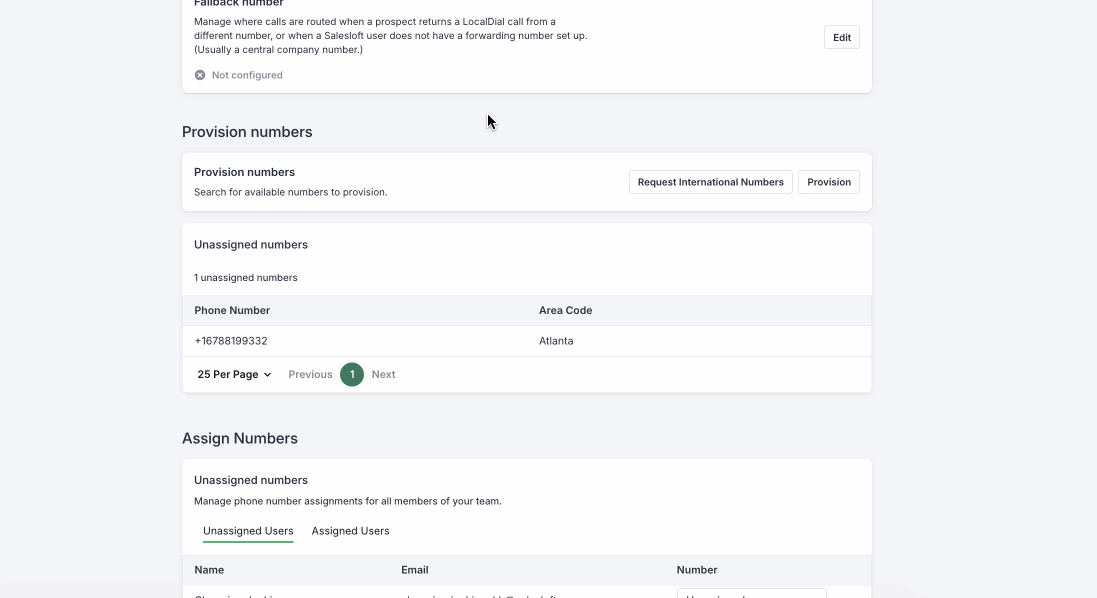Click the Email column header
This screenshot has height=598, width=1097.
click(415, 569)
